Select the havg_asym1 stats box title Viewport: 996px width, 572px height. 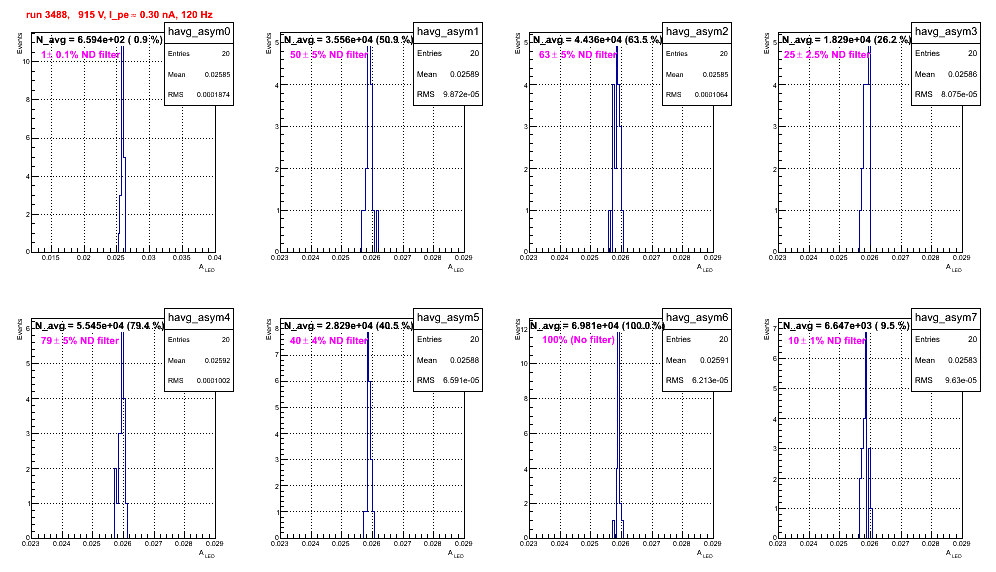click(448, 32)
